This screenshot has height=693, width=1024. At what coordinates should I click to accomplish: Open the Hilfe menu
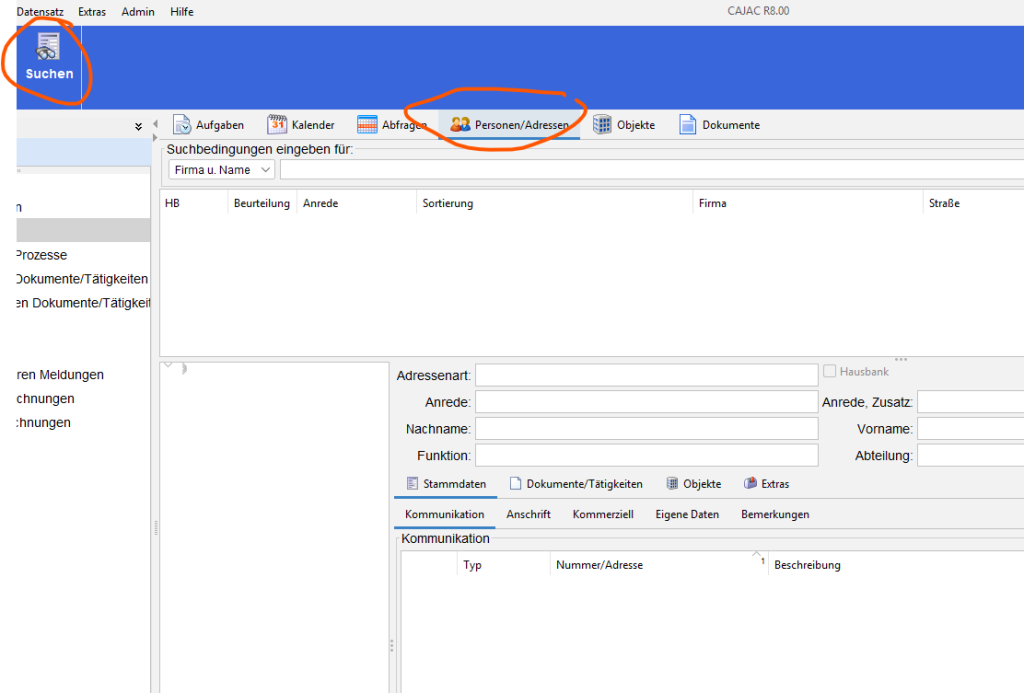(182, 12)
